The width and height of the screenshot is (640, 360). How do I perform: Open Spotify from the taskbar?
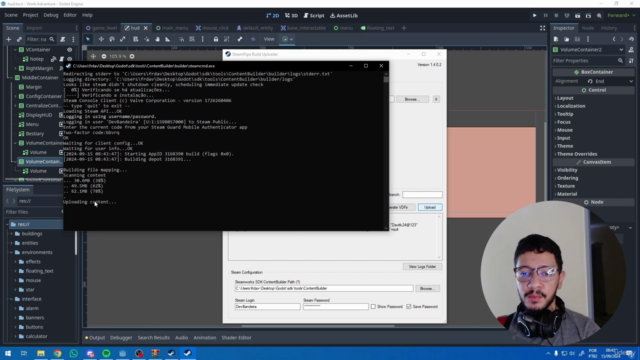[x=106, y=353]
